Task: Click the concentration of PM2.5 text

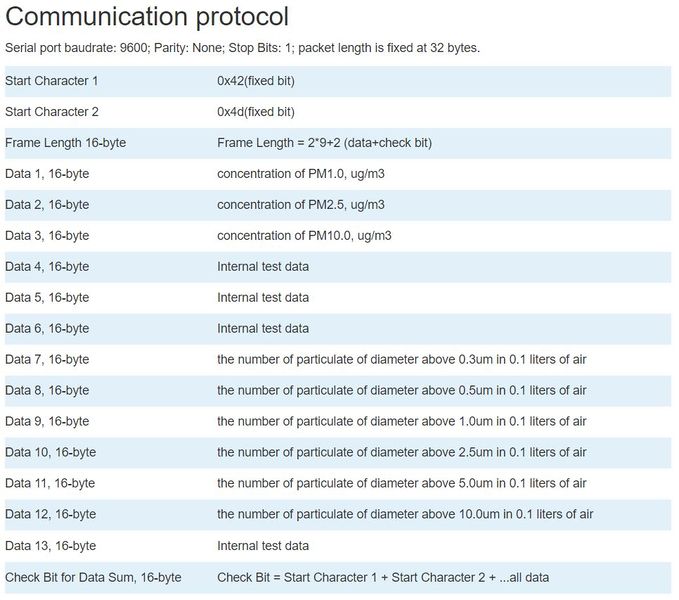Action: [x=301, y=205]
